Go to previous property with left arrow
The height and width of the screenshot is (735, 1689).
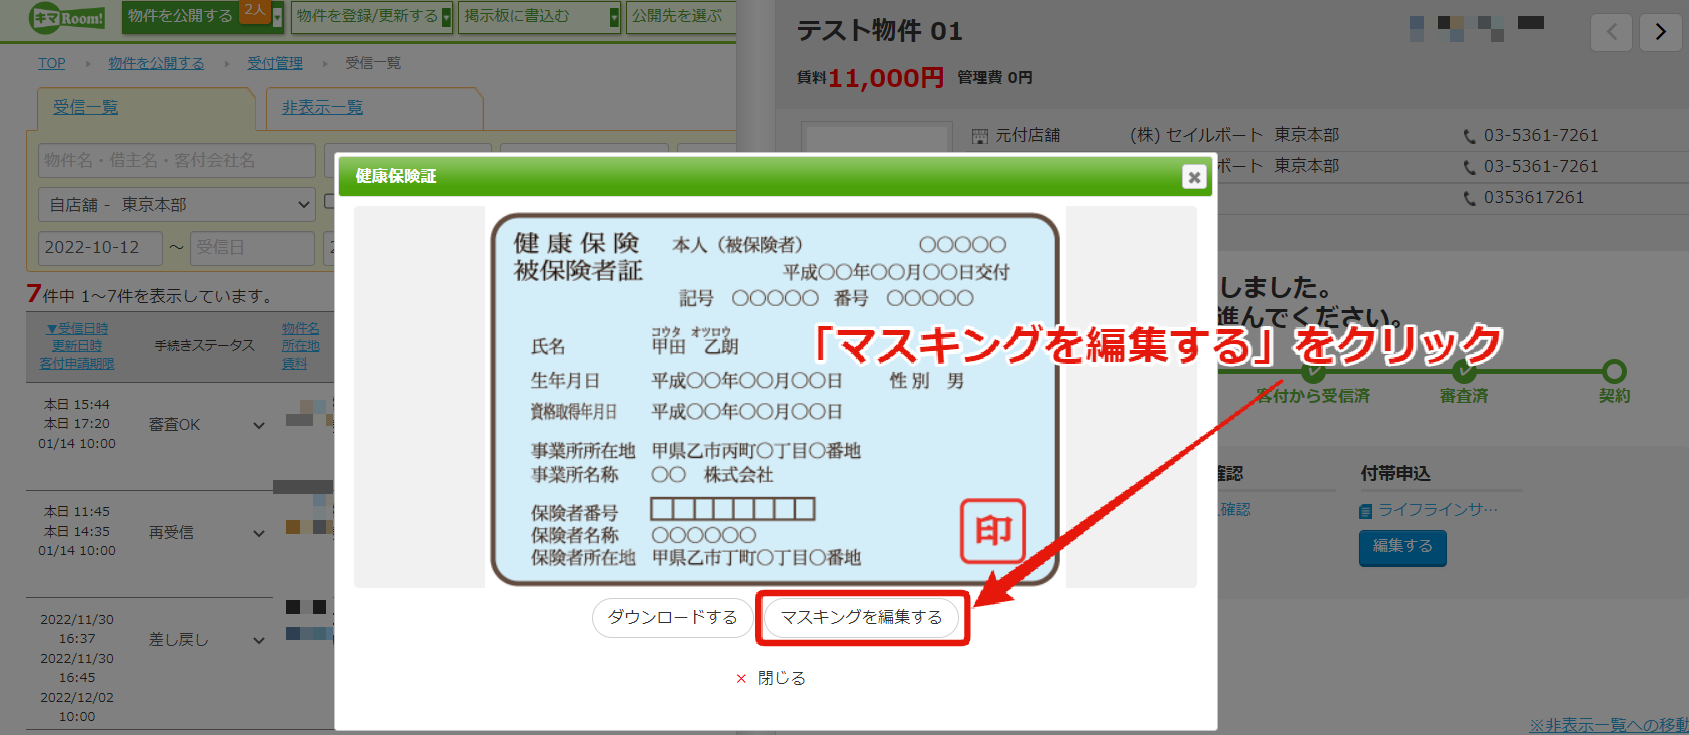click(1611, 32)
